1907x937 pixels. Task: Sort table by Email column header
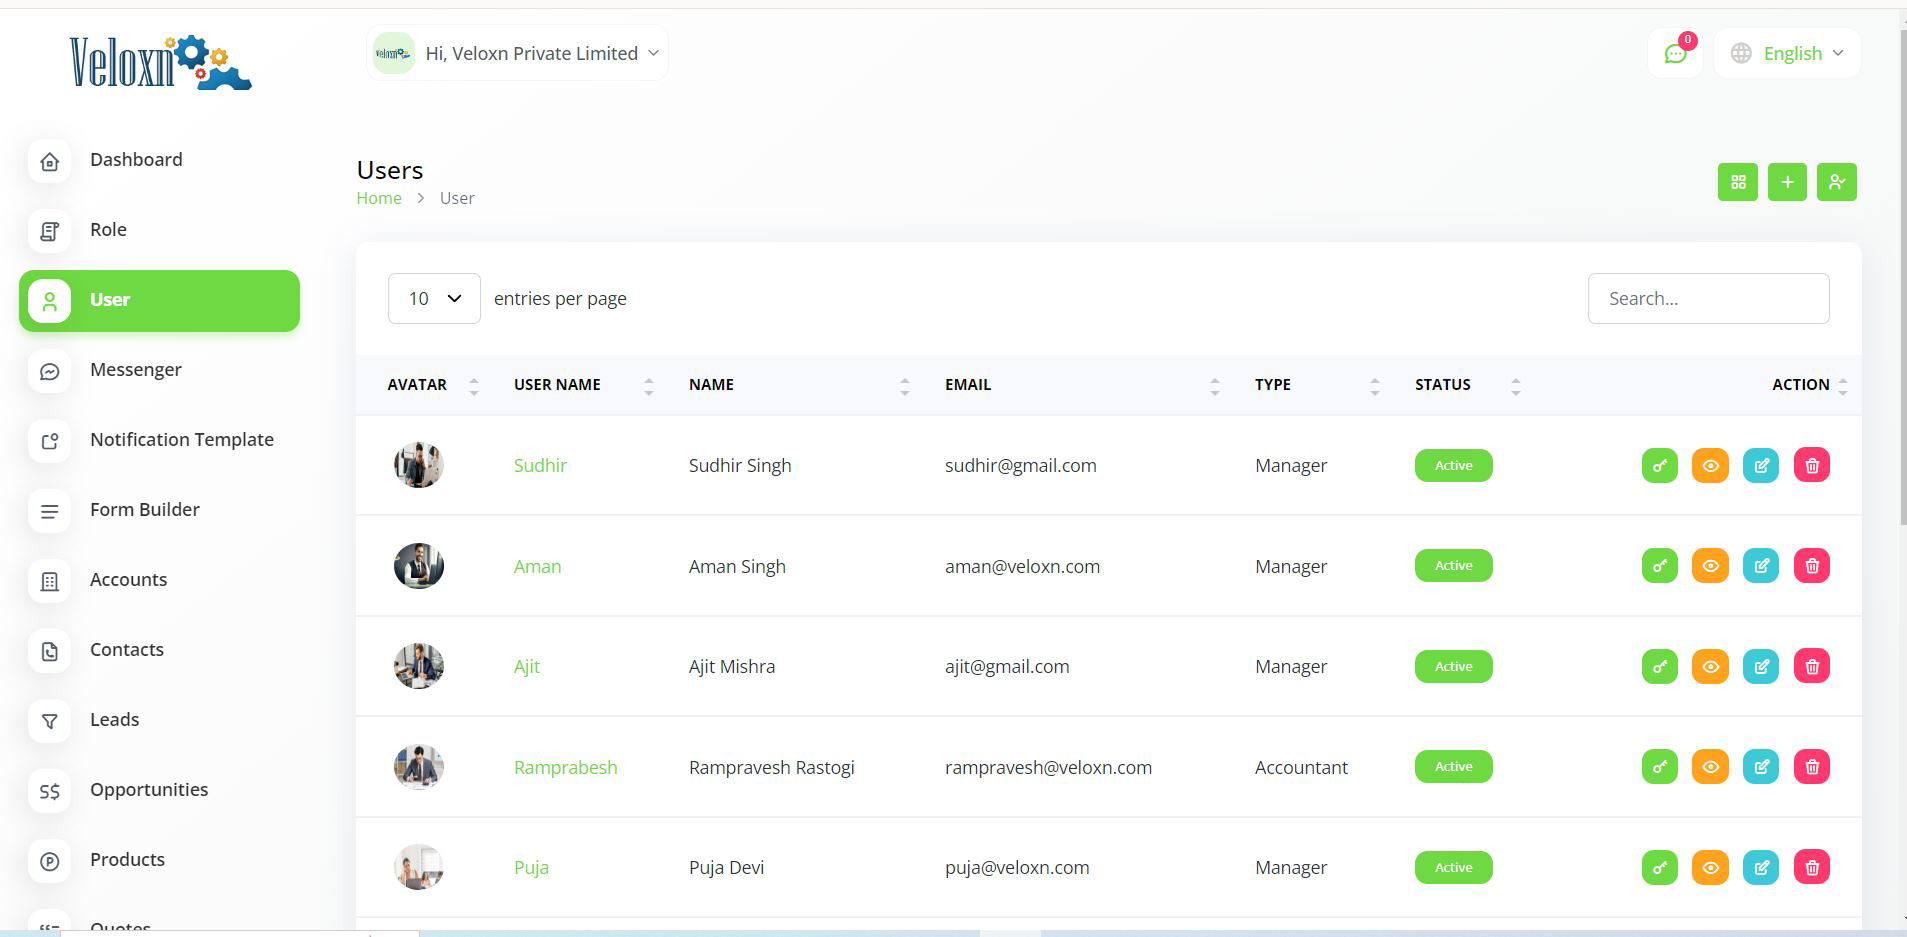[968, 385]
